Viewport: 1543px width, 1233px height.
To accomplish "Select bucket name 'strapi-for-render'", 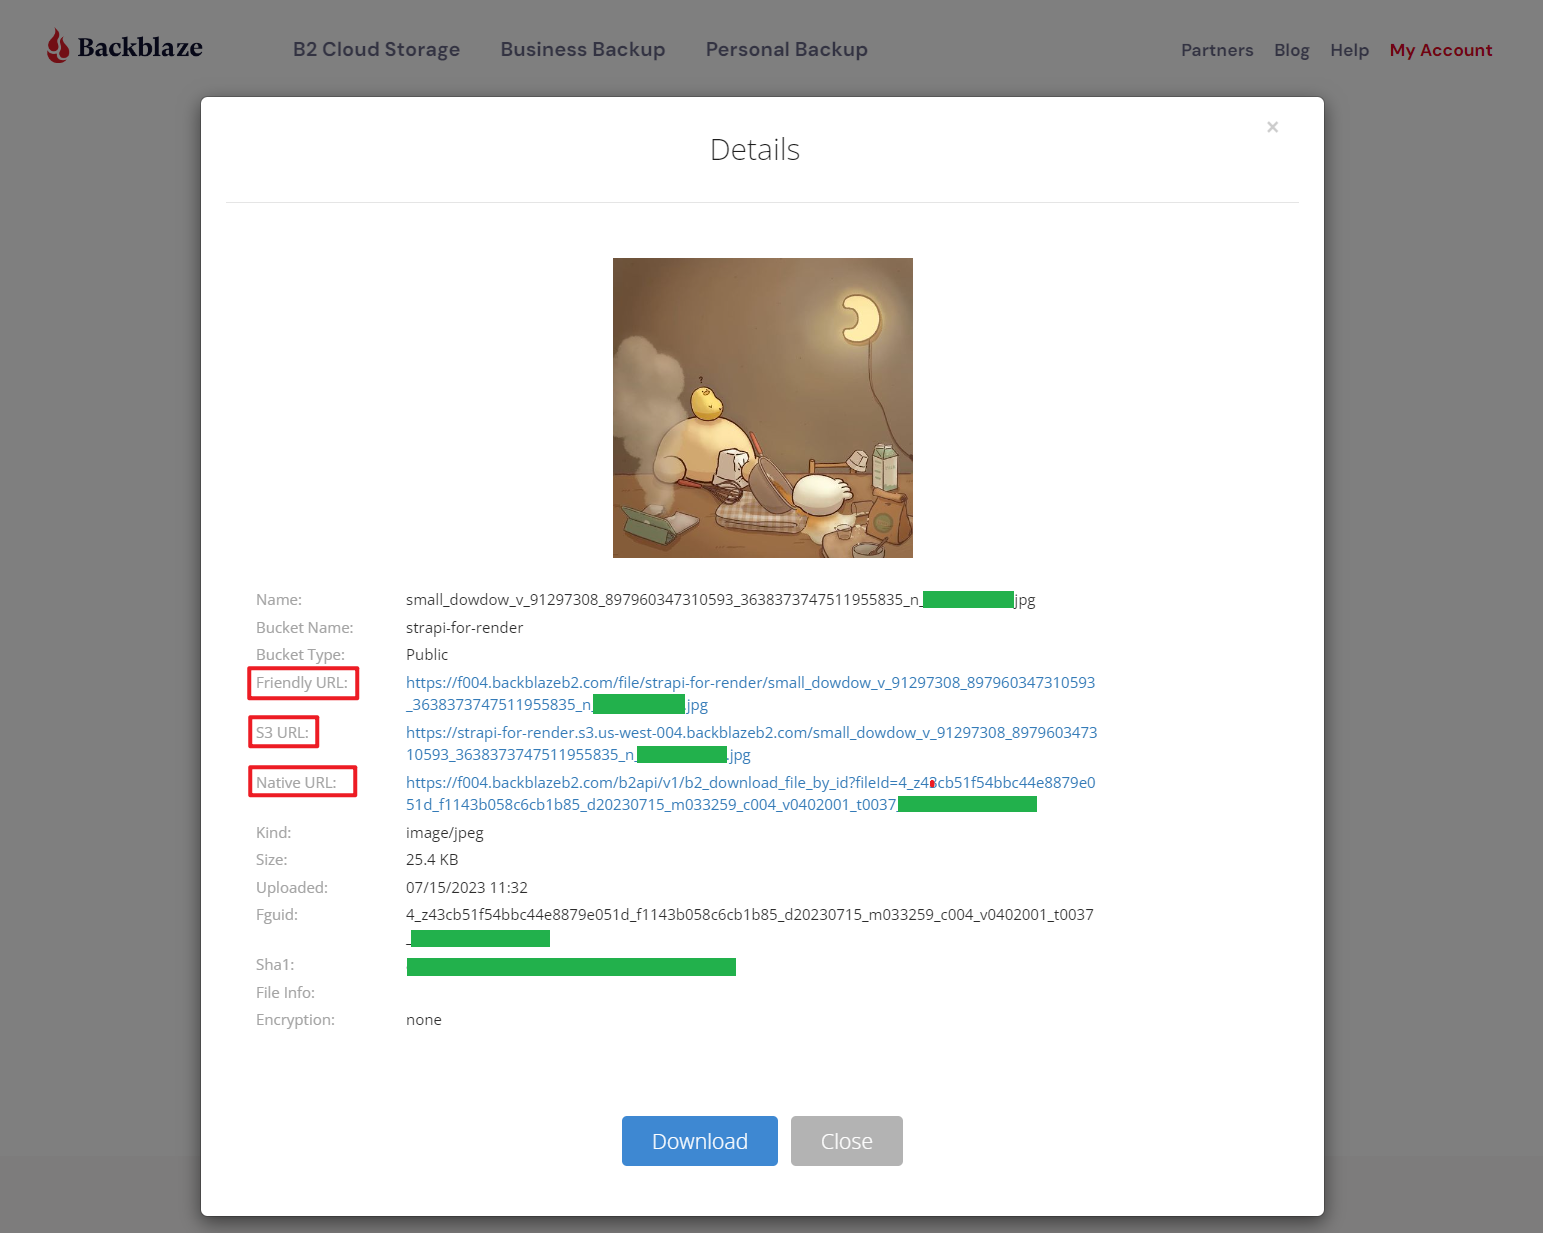I will (x=464, y=627).
